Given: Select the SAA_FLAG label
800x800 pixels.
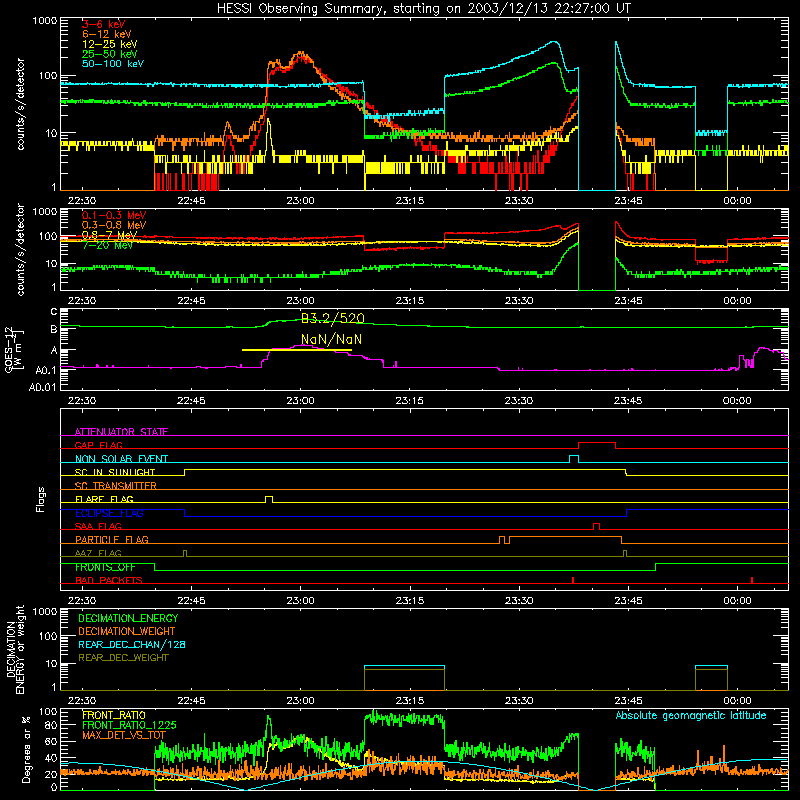Looking at the screenshot, I should coord(98,526).
